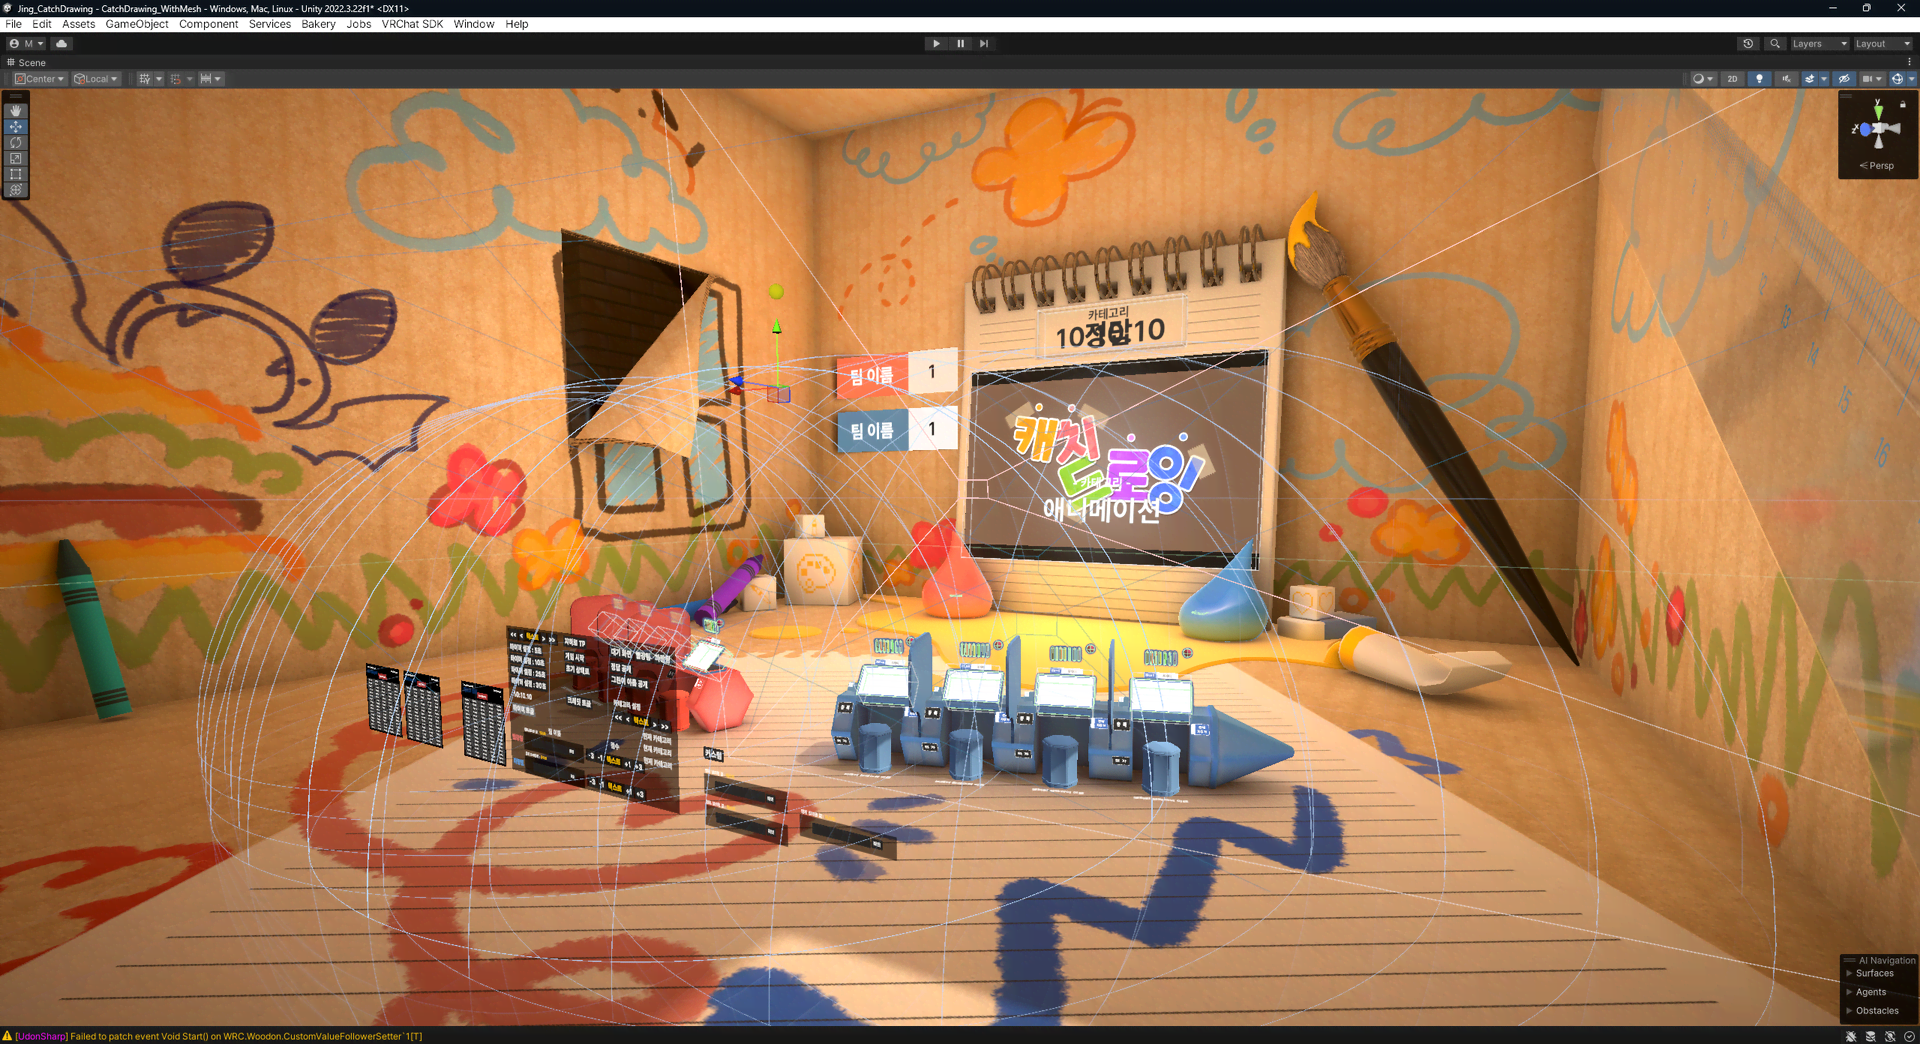This screenshot has height=1044, width=1920.
Task: Click the Scene tab grid icon
Action: pyautogui.click(x=11, y=62)
